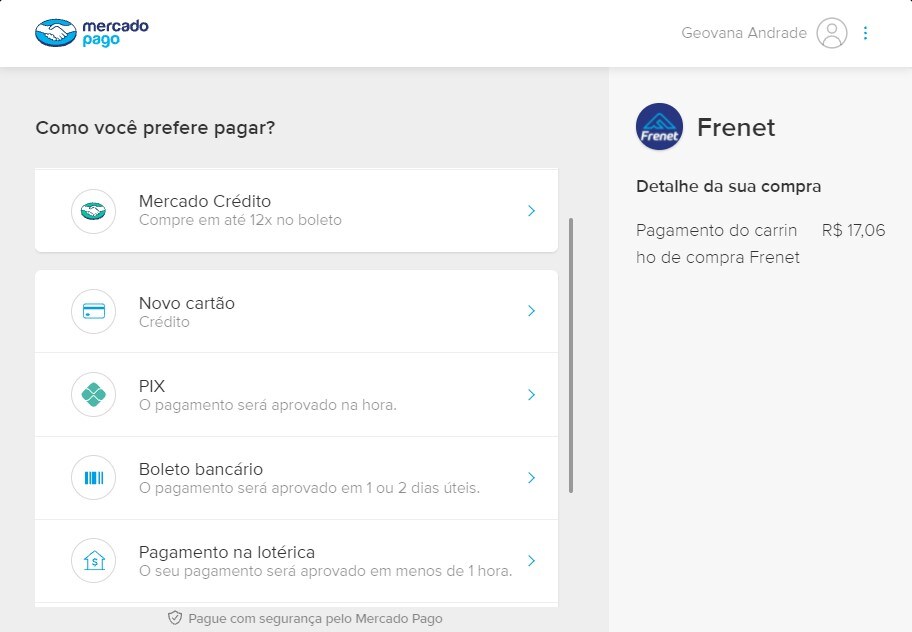This screenshot has width=912, height=632.
Task: Open the three-dot options menu
Action: pos(865,33)
